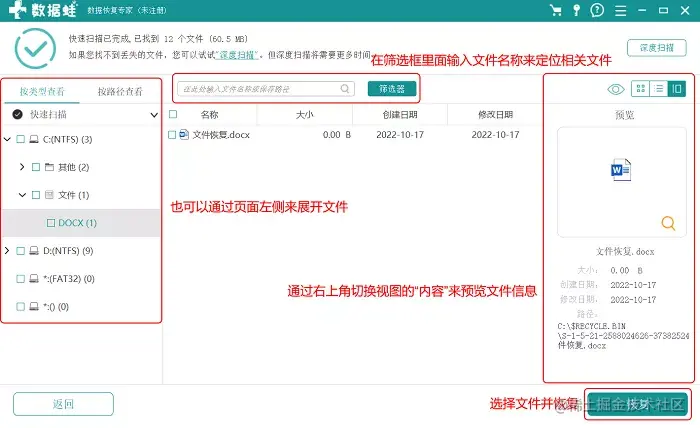Open the hamburger menu icon
This screenshot has height=428, width=700.
[621, 10]
